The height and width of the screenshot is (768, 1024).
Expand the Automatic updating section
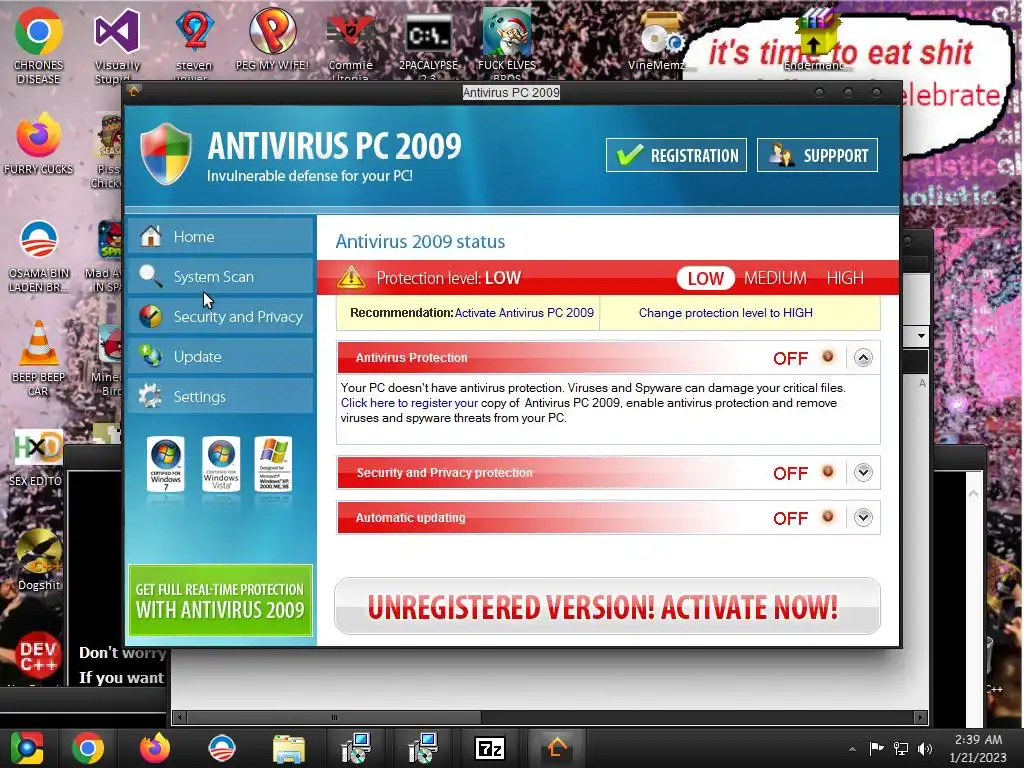point(863,518)
